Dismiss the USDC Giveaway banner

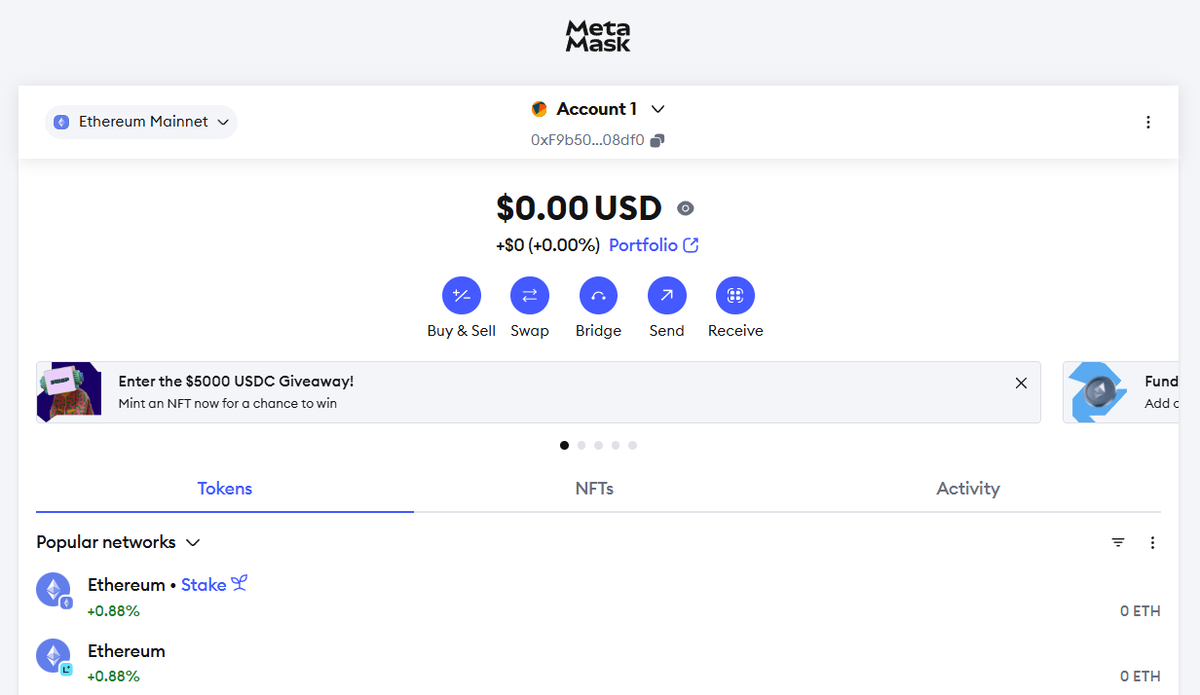tap(1021, 383)
